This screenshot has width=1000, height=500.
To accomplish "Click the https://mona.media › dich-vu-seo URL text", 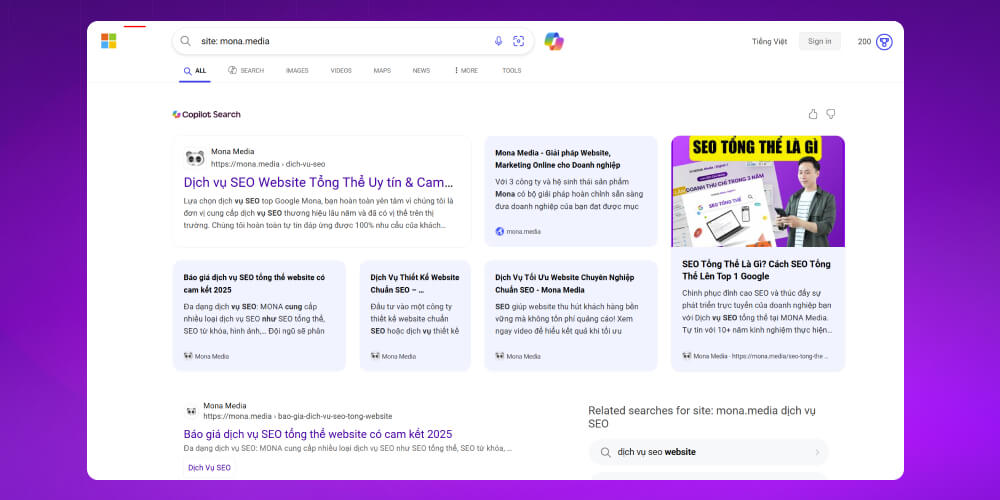I will click(x=268, y=164).
